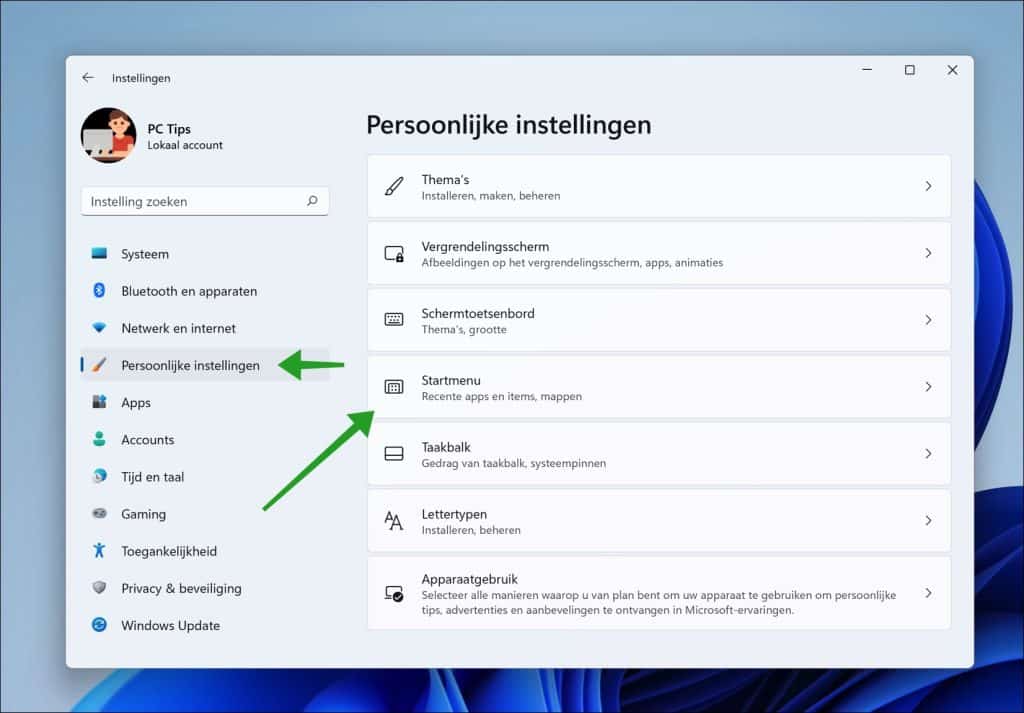Click chevron on Apparaatgebruik row
Image resolution: width=1024 pixels, height=713 pixels.
pos(928,594)
